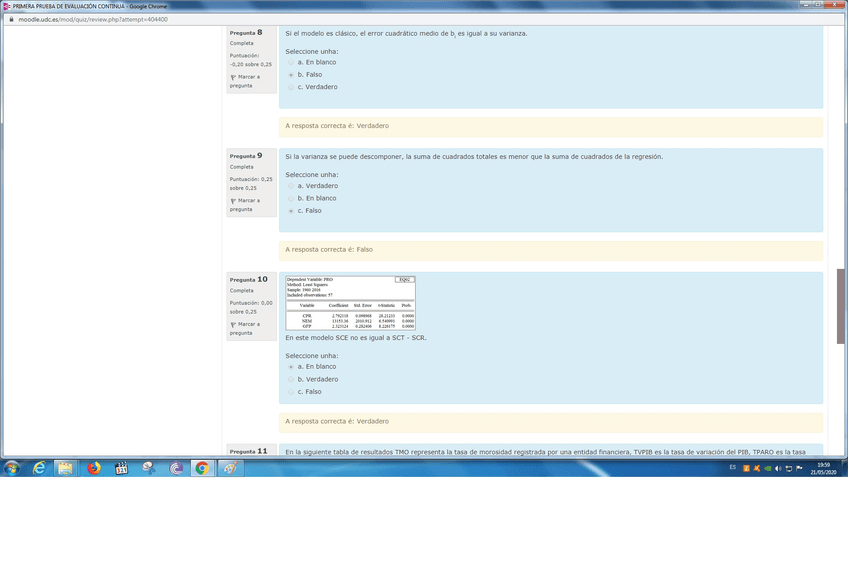Select 'En blanco' option for Pregunta 8
The image size is (848, 566).
coord(291,63)
